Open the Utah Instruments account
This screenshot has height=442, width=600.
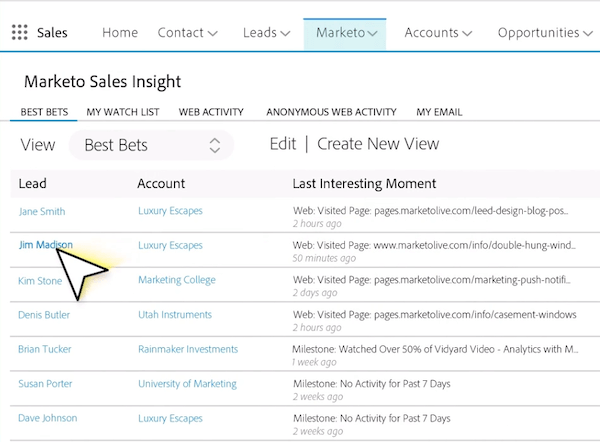click(x=175, y=315)
